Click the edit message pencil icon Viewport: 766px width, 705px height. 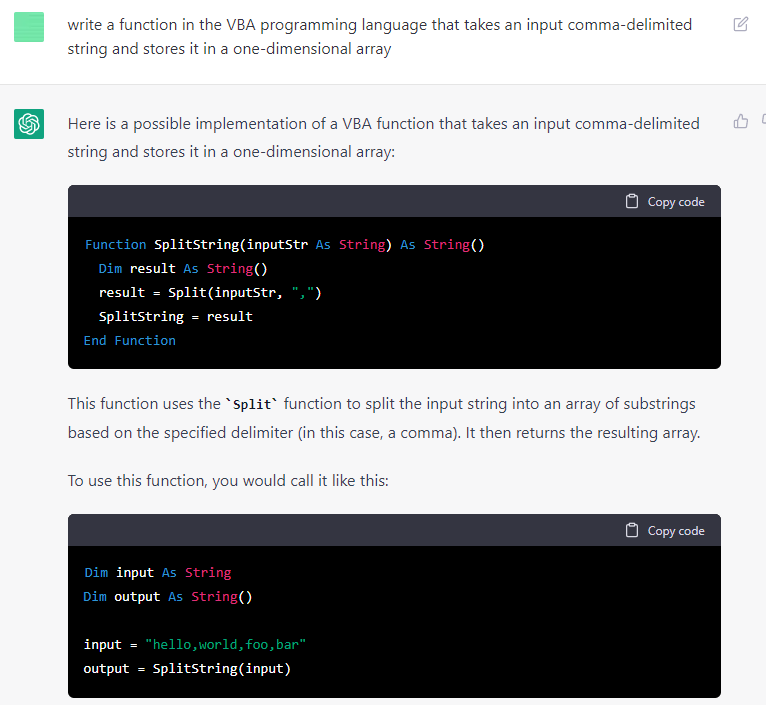click(x=741, y=24)
